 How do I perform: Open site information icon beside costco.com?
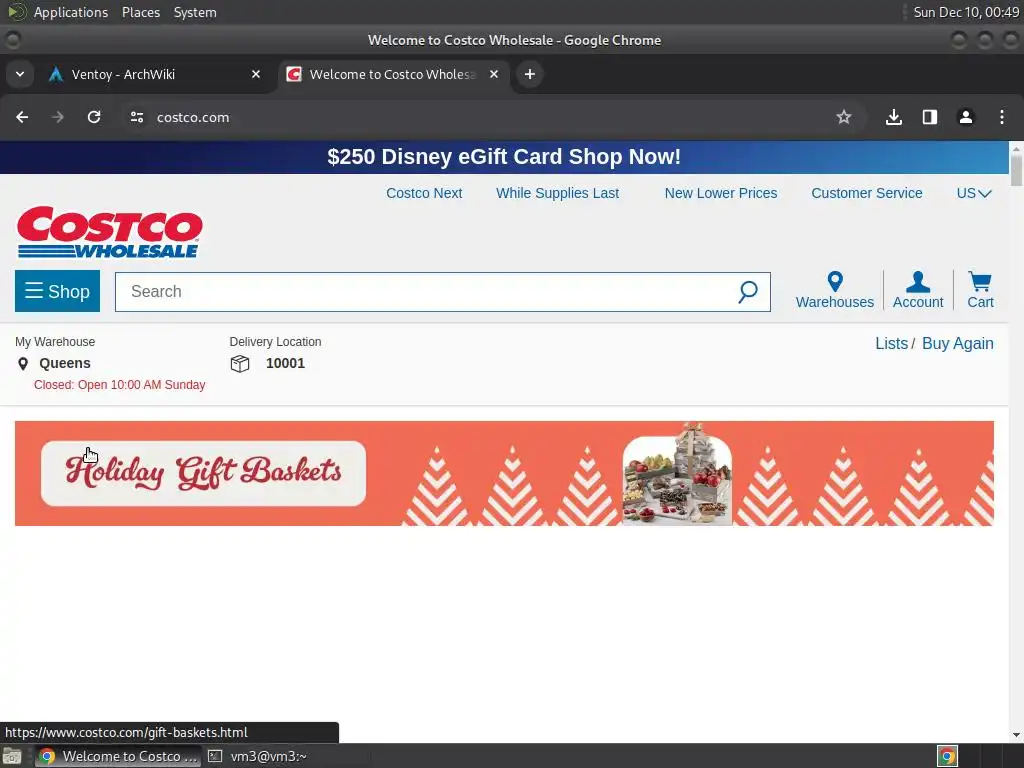(136, 117)
